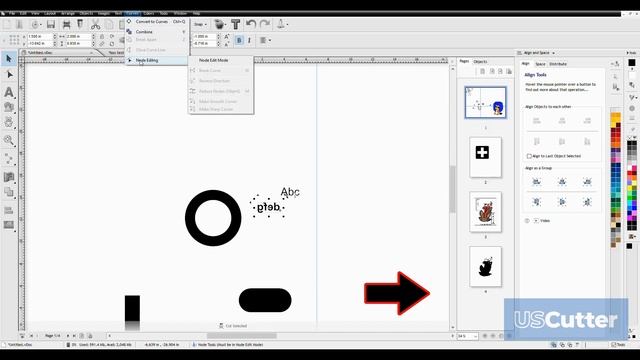Toggle Bold formatting button
Viewport: 640px width, 360px height.
(x=239, y=40)
